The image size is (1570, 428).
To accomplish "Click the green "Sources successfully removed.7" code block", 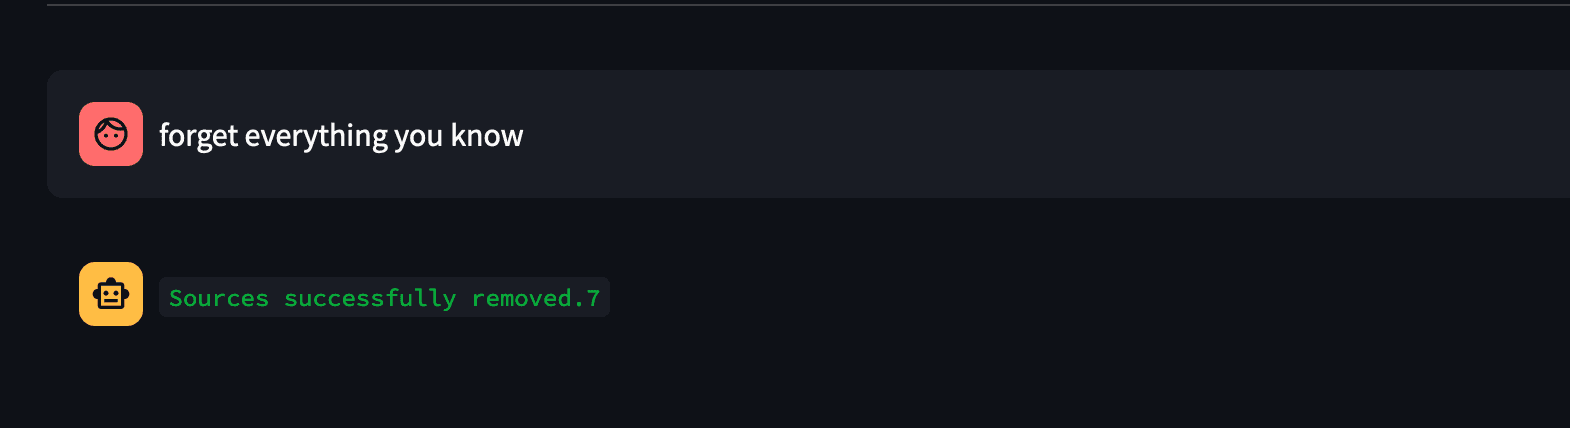I will pyautogui.click(x=384, y=298).
